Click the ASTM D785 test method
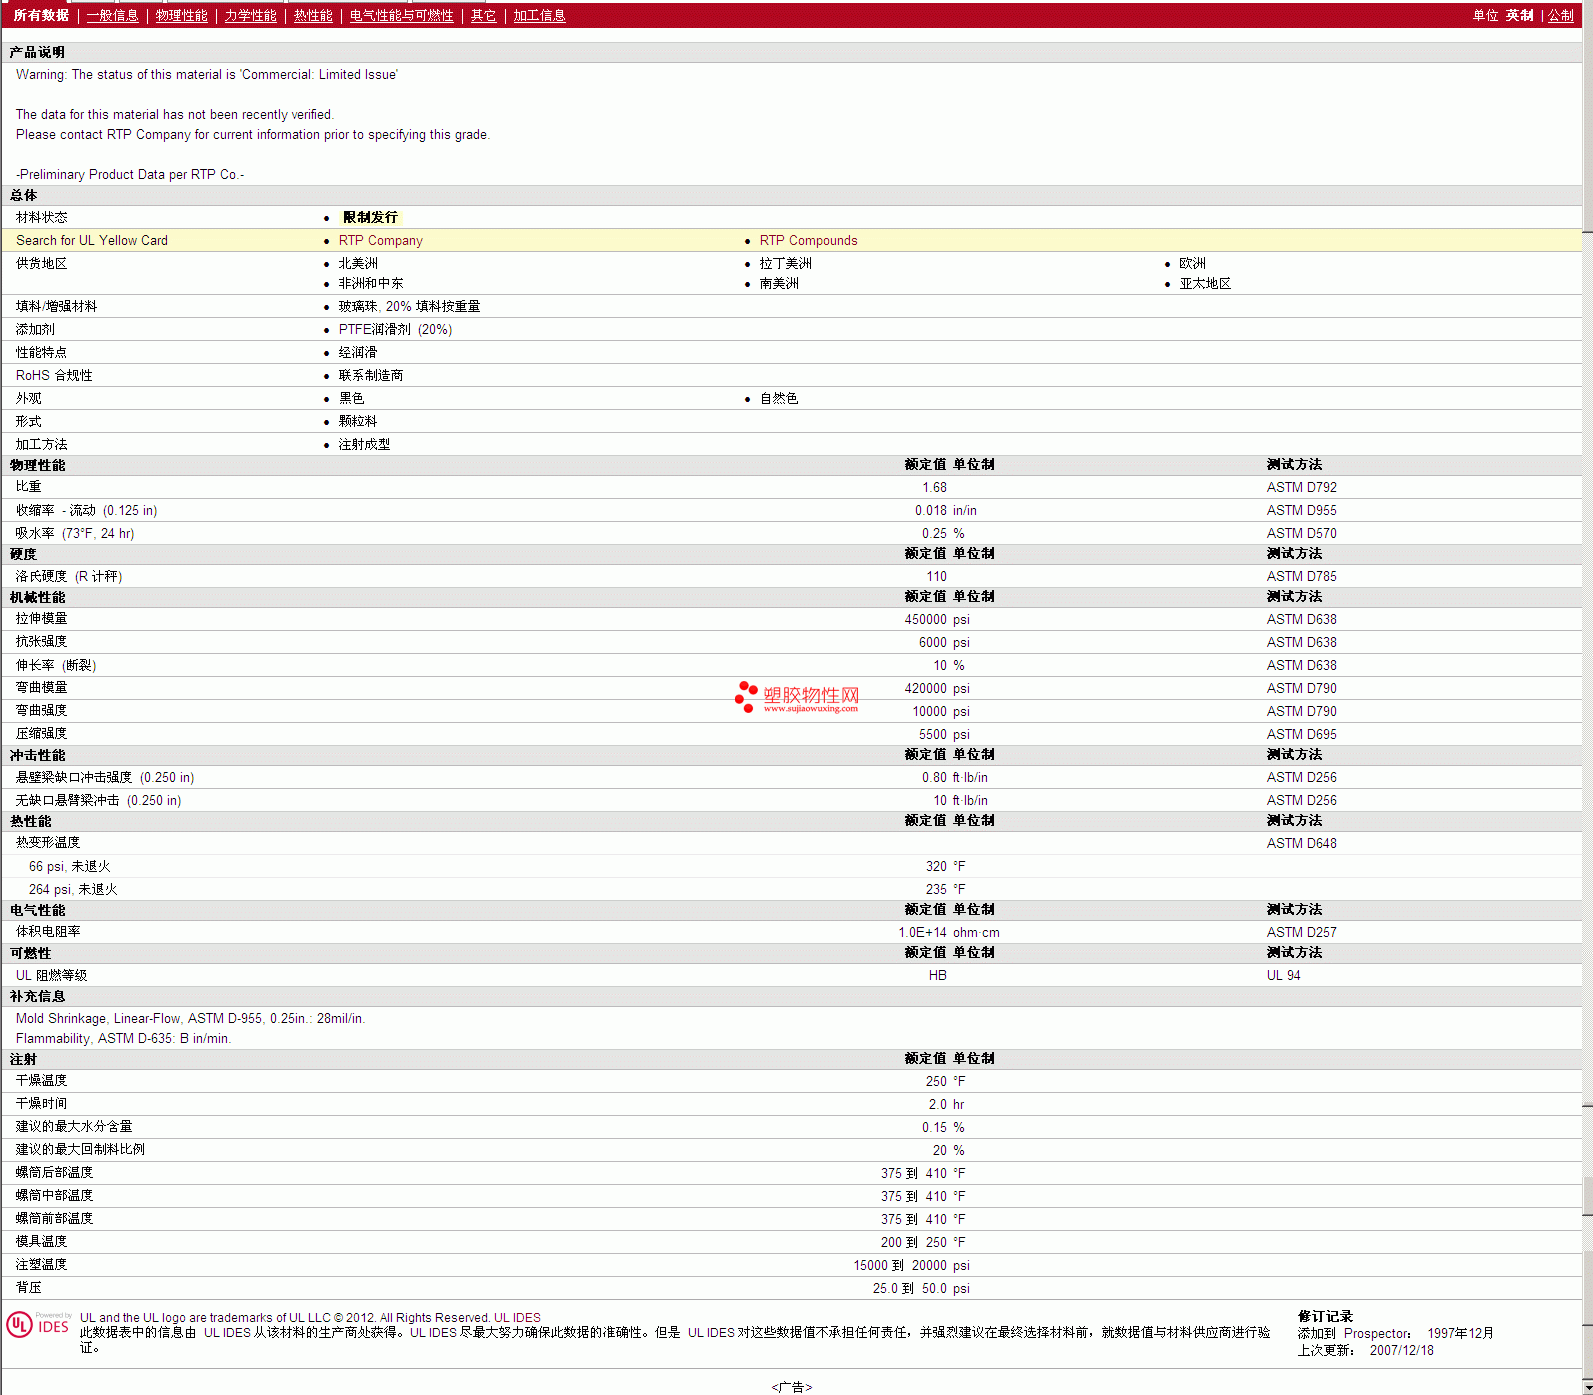Image resolution: width=1593 pixels, height=1395 pixels. pyautogui.click(x=1301, y=576)
